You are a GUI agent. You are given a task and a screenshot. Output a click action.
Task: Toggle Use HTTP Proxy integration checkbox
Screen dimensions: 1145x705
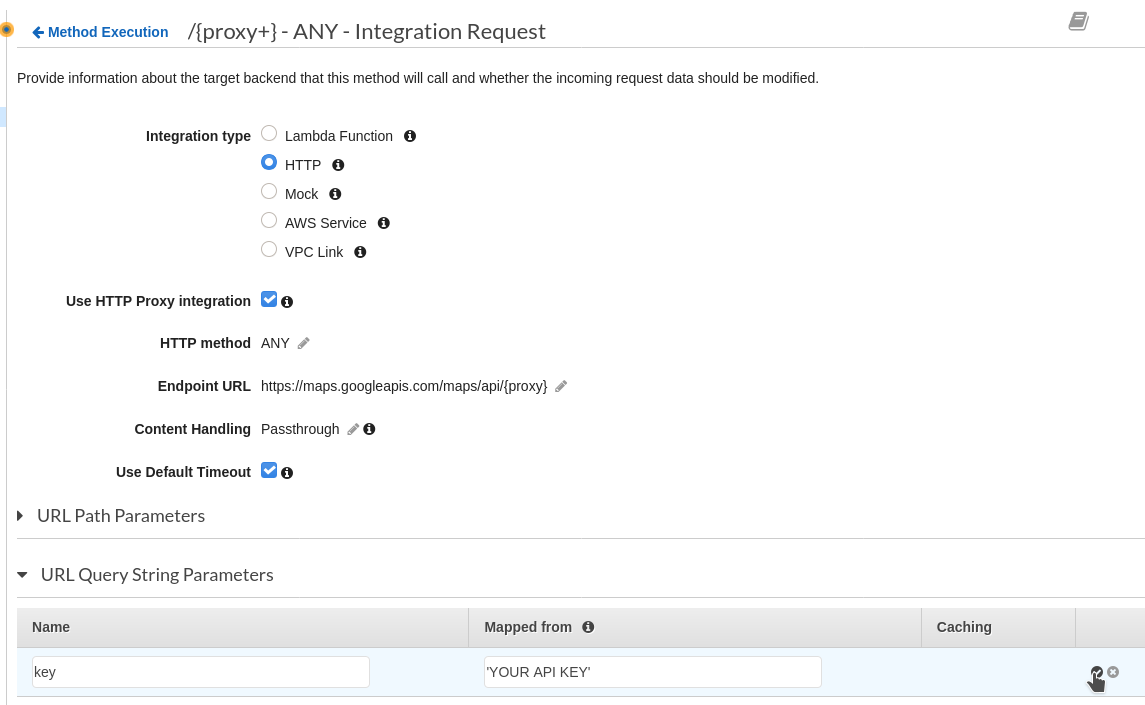[x=269, y=300]
